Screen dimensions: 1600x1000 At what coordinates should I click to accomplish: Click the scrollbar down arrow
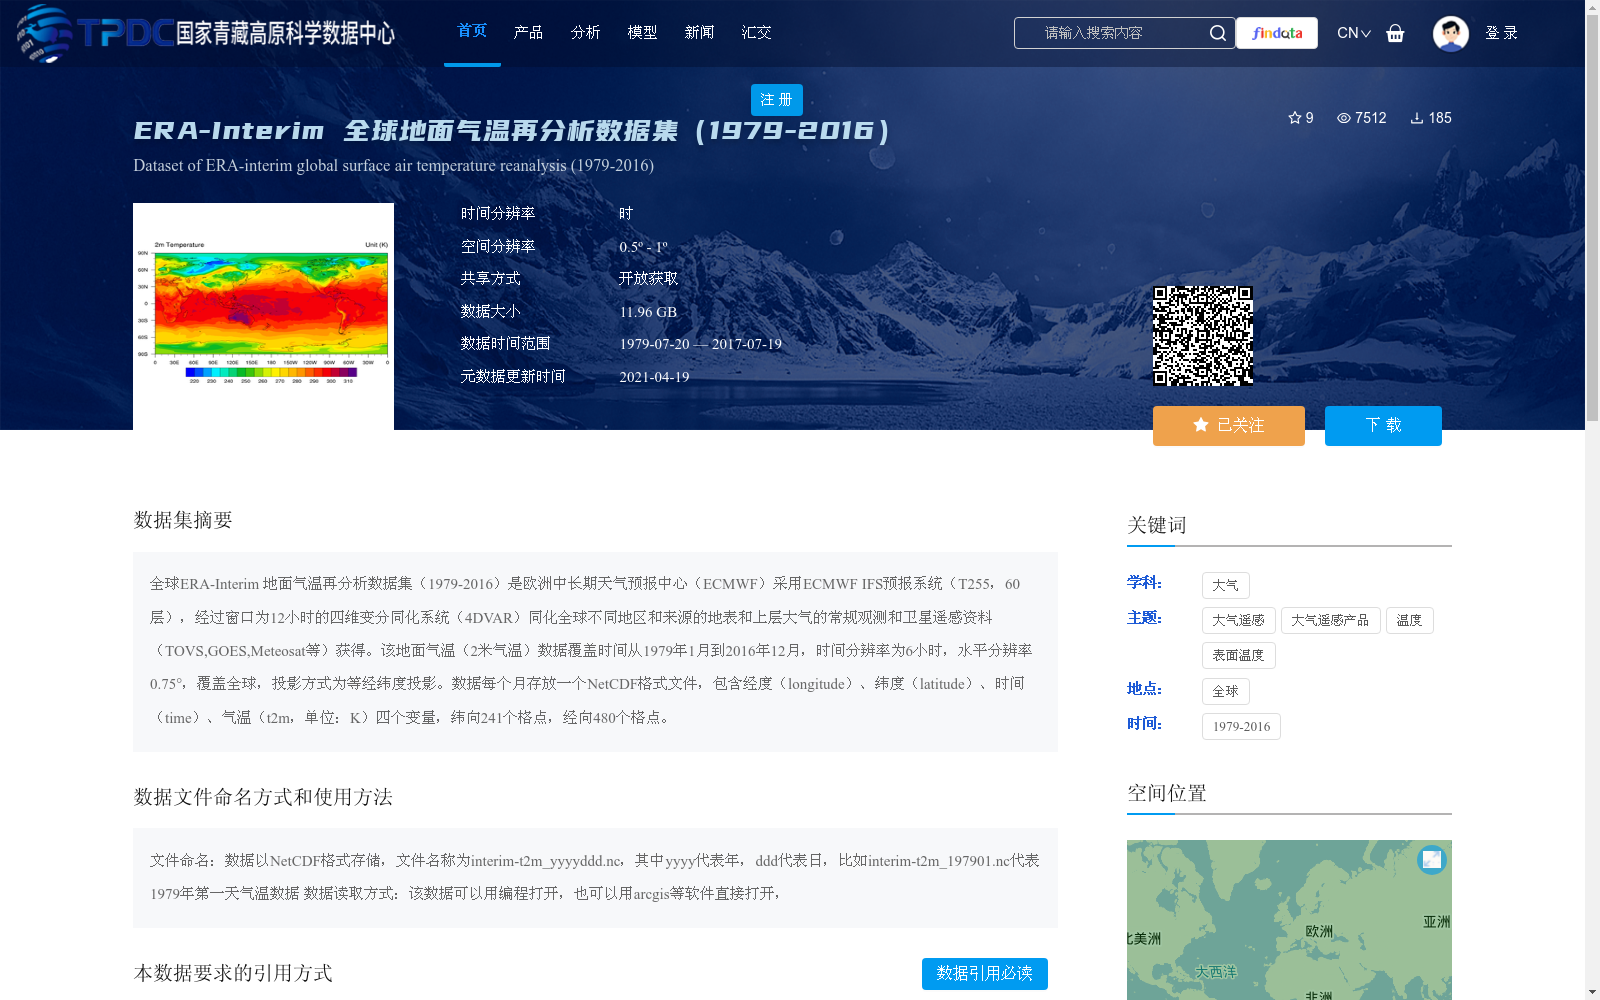point(1592,992)
